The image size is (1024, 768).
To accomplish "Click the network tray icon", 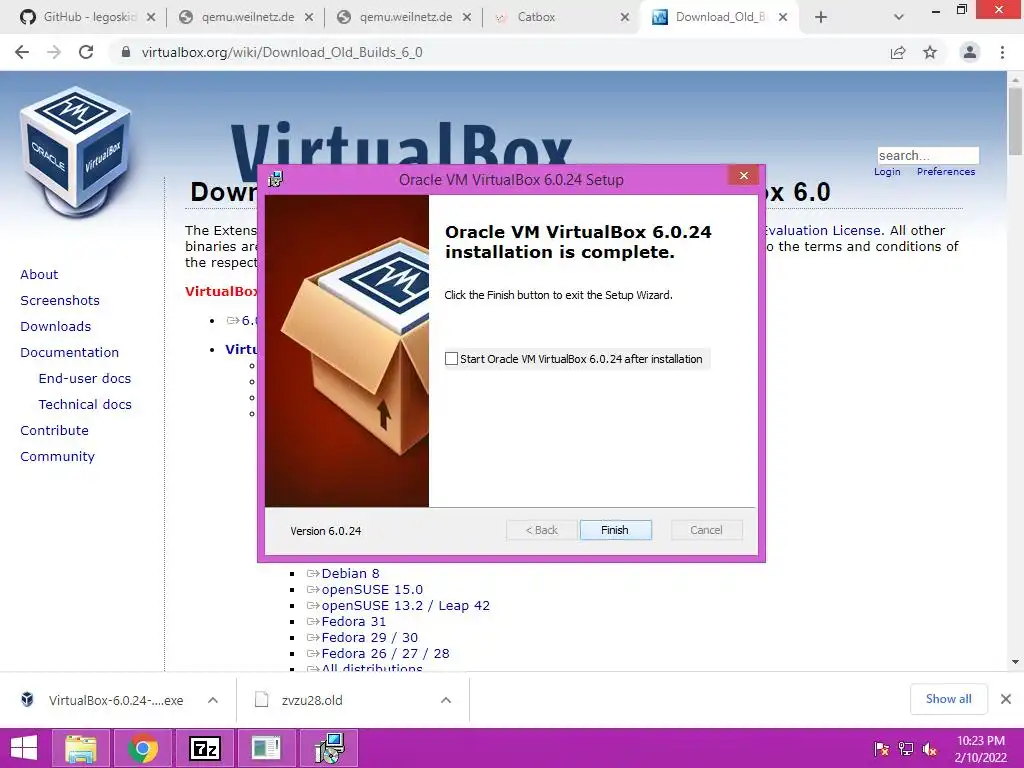I will [x=906, y=749].
